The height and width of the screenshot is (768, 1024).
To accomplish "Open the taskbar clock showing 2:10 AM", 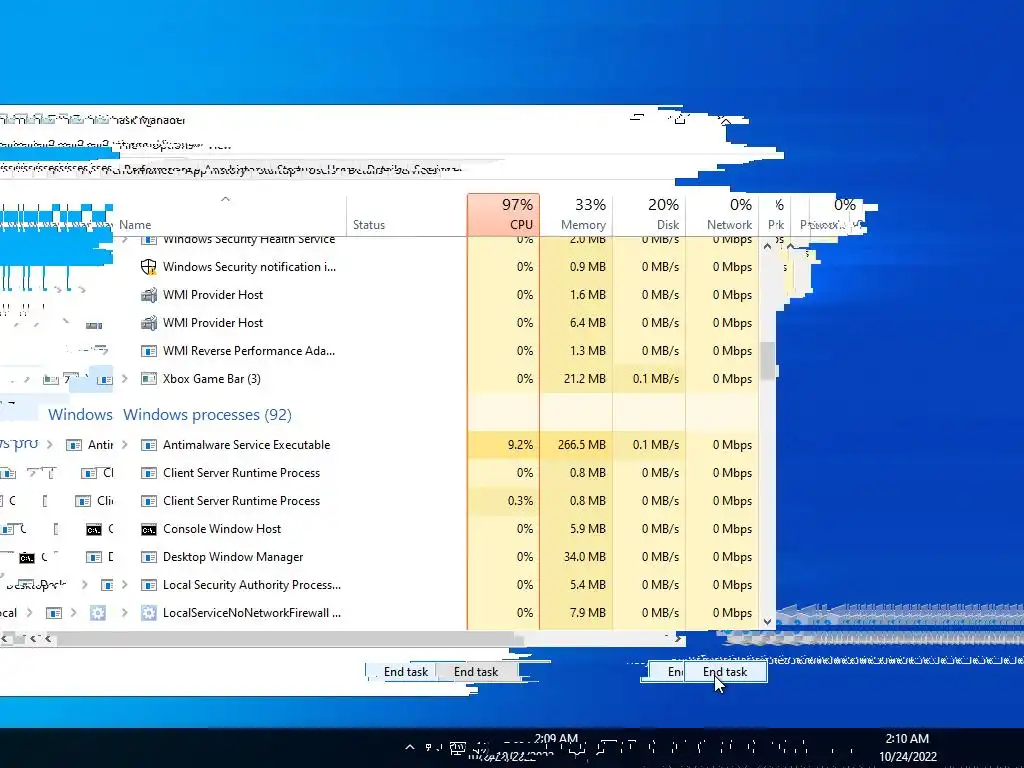I will (x=907, y=748).
